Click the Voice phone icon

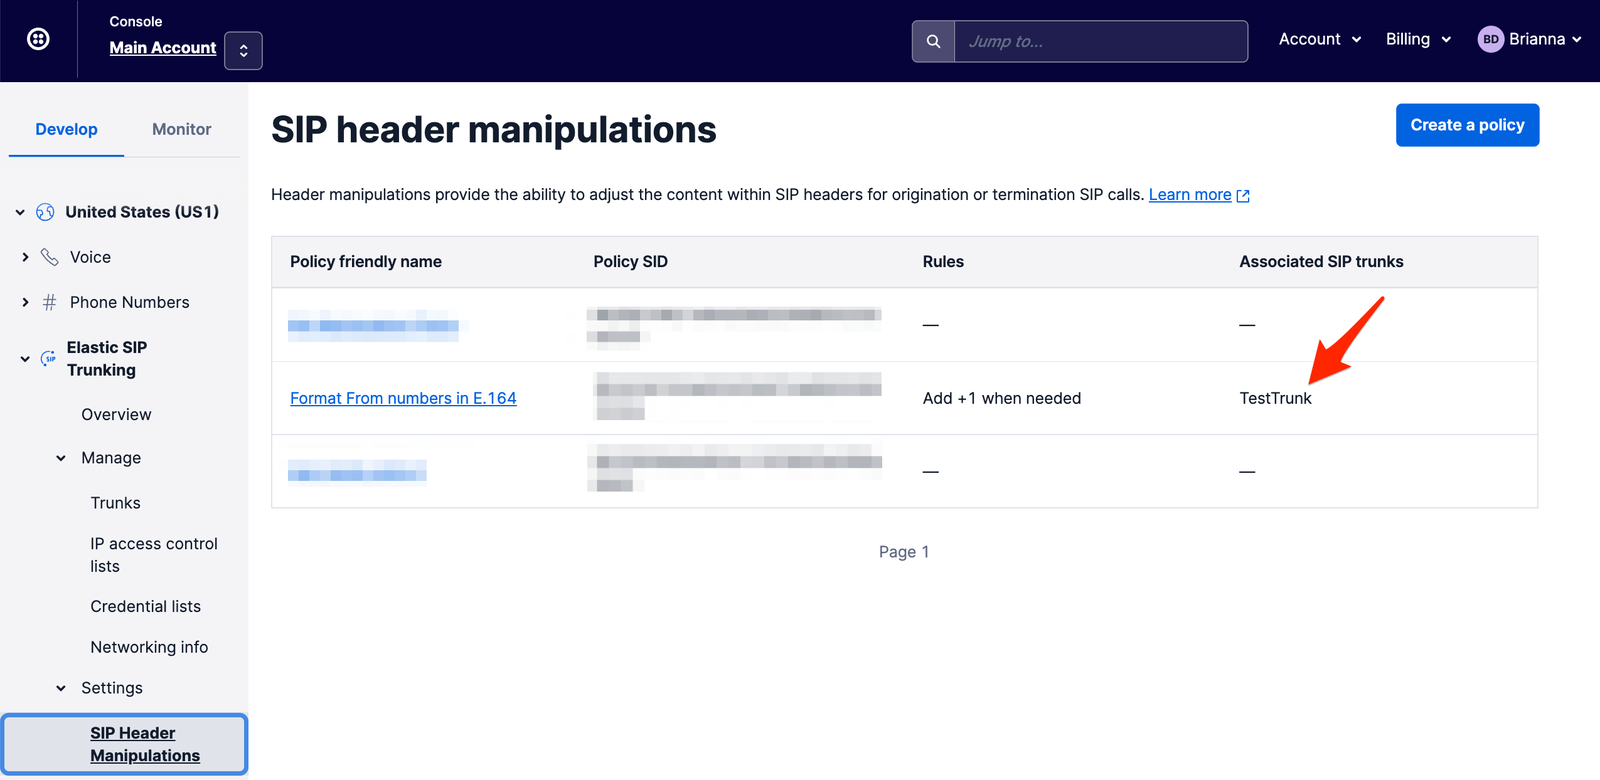(x=49, y=257)
